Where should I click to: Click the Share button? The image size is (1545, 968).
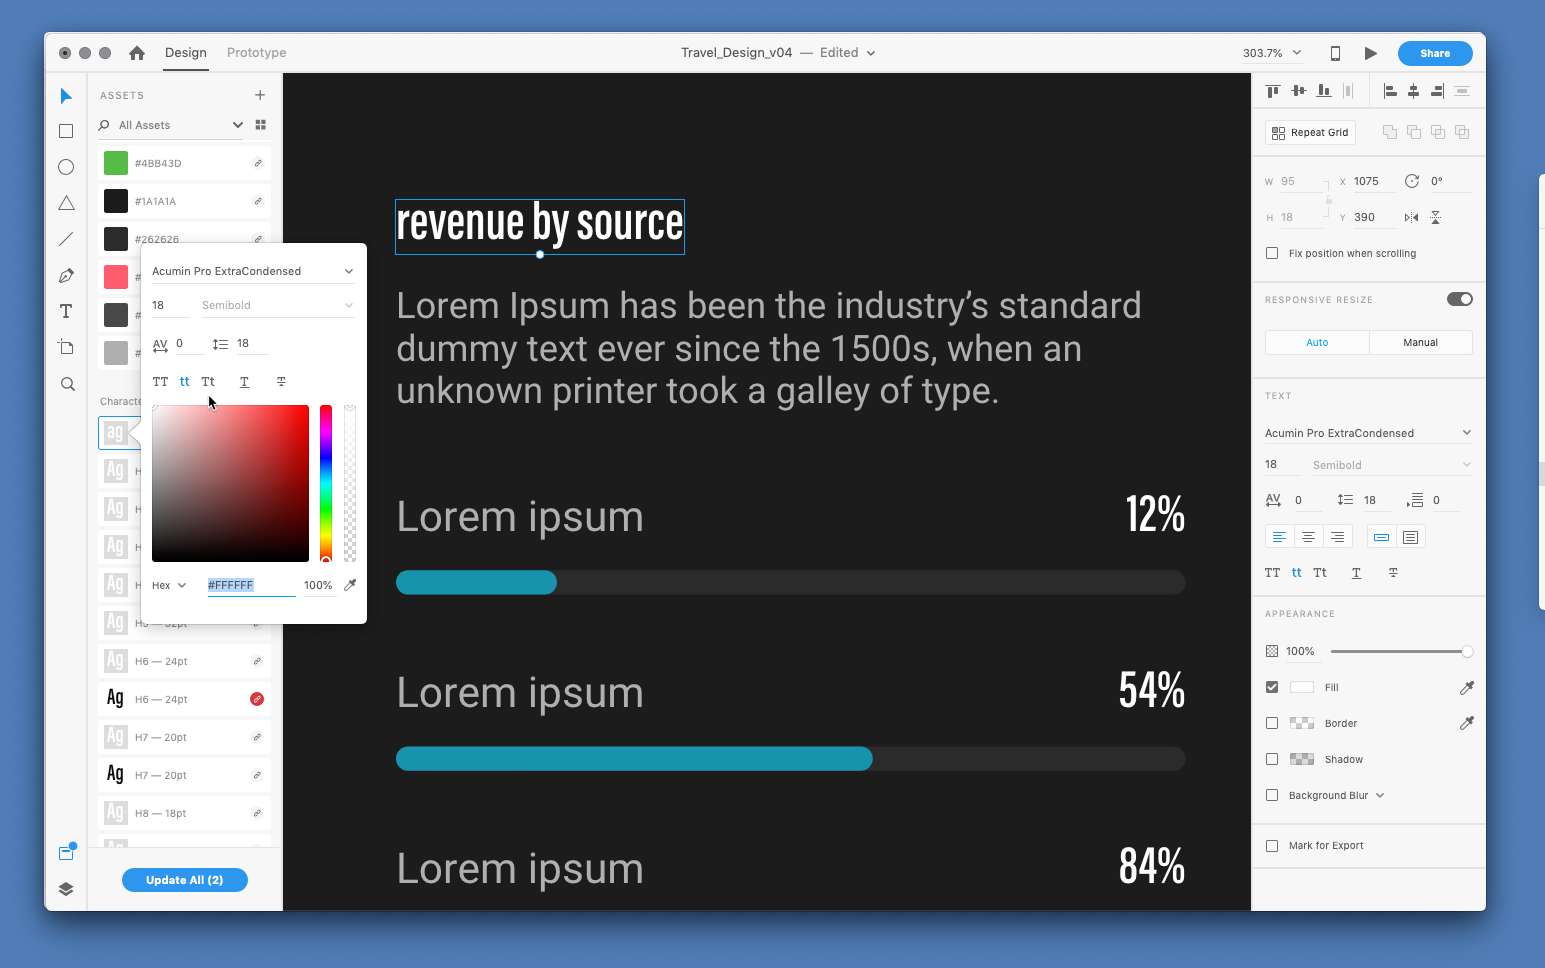[1435, 53]
